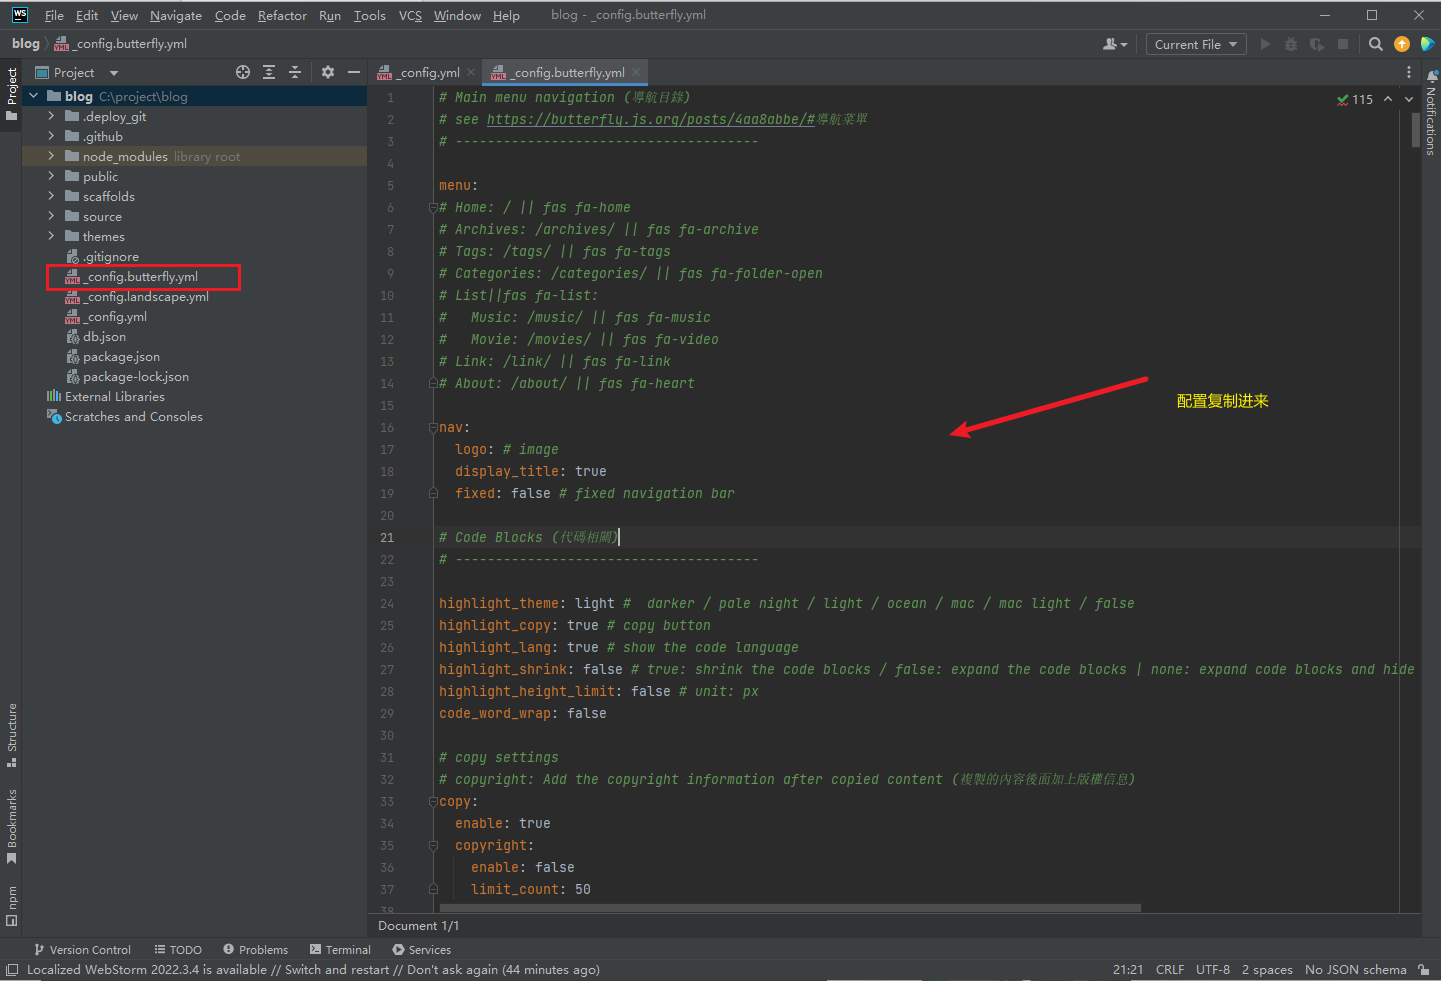Open editor tabs three-dot menu
This screenshot has width=1441, height=981.
pos(1409,72)
